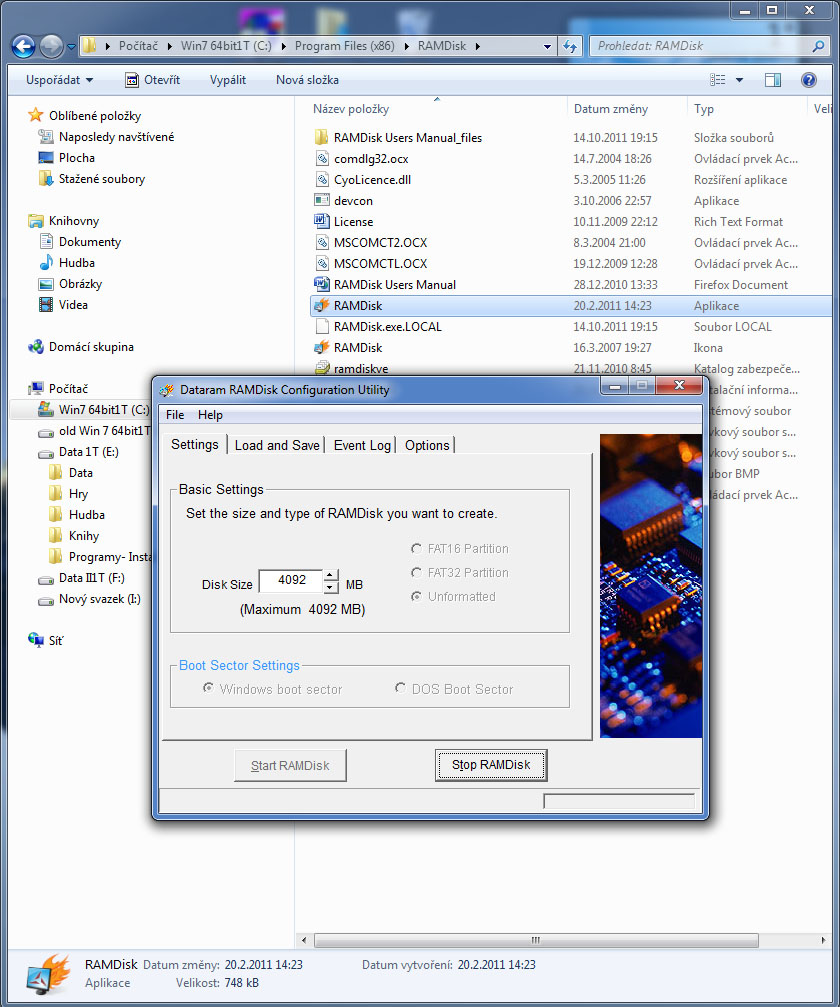Select MSCOMCT2.OCX file icon
The height and width of the screenshot is (1007, 840).
[x=322, y=243]
